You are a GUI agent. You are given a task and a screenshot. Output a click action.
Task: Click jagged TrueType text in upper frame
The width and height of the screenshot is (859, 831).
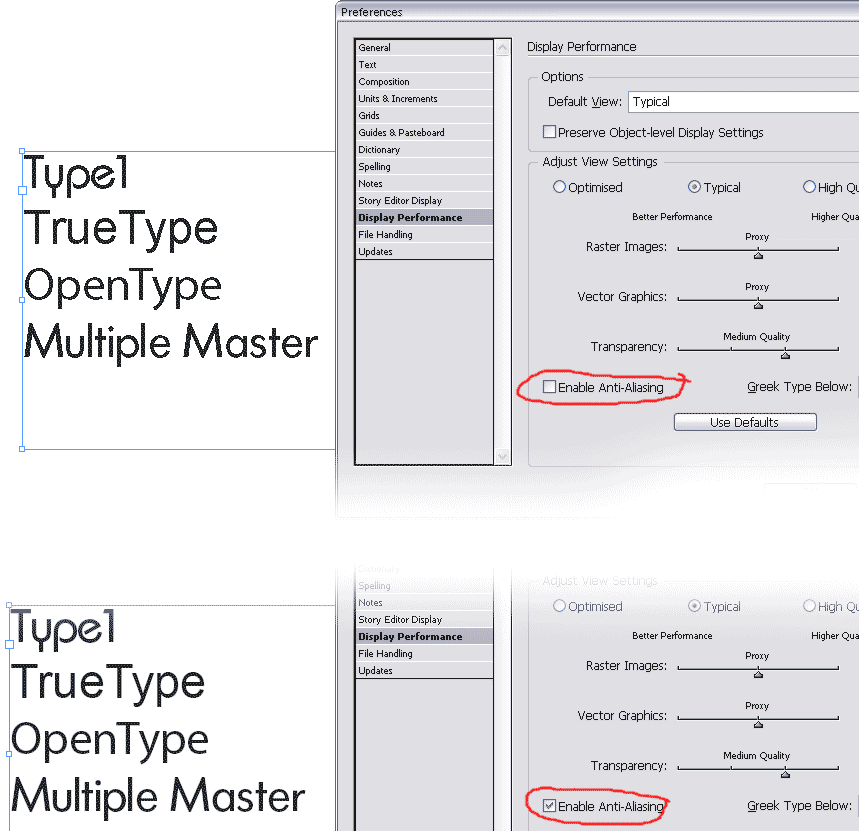tap(121, 229)
